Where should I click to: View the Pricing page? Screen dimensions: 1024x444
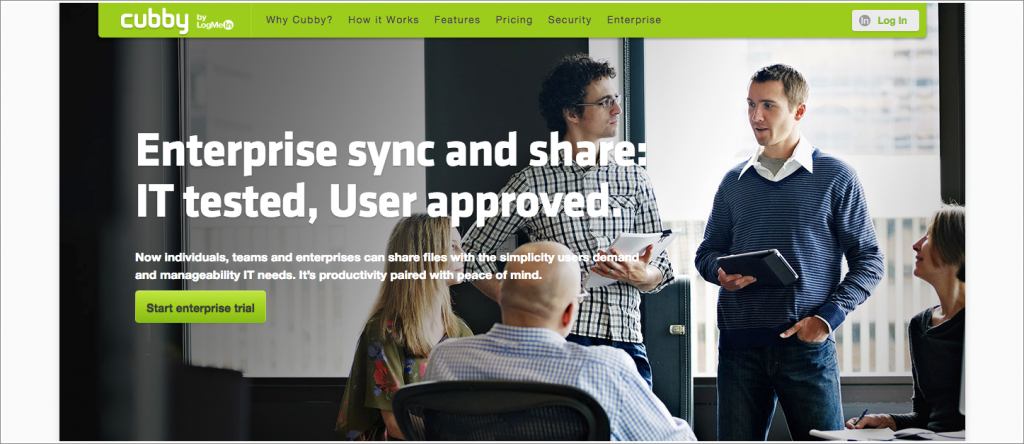(514, 20)
